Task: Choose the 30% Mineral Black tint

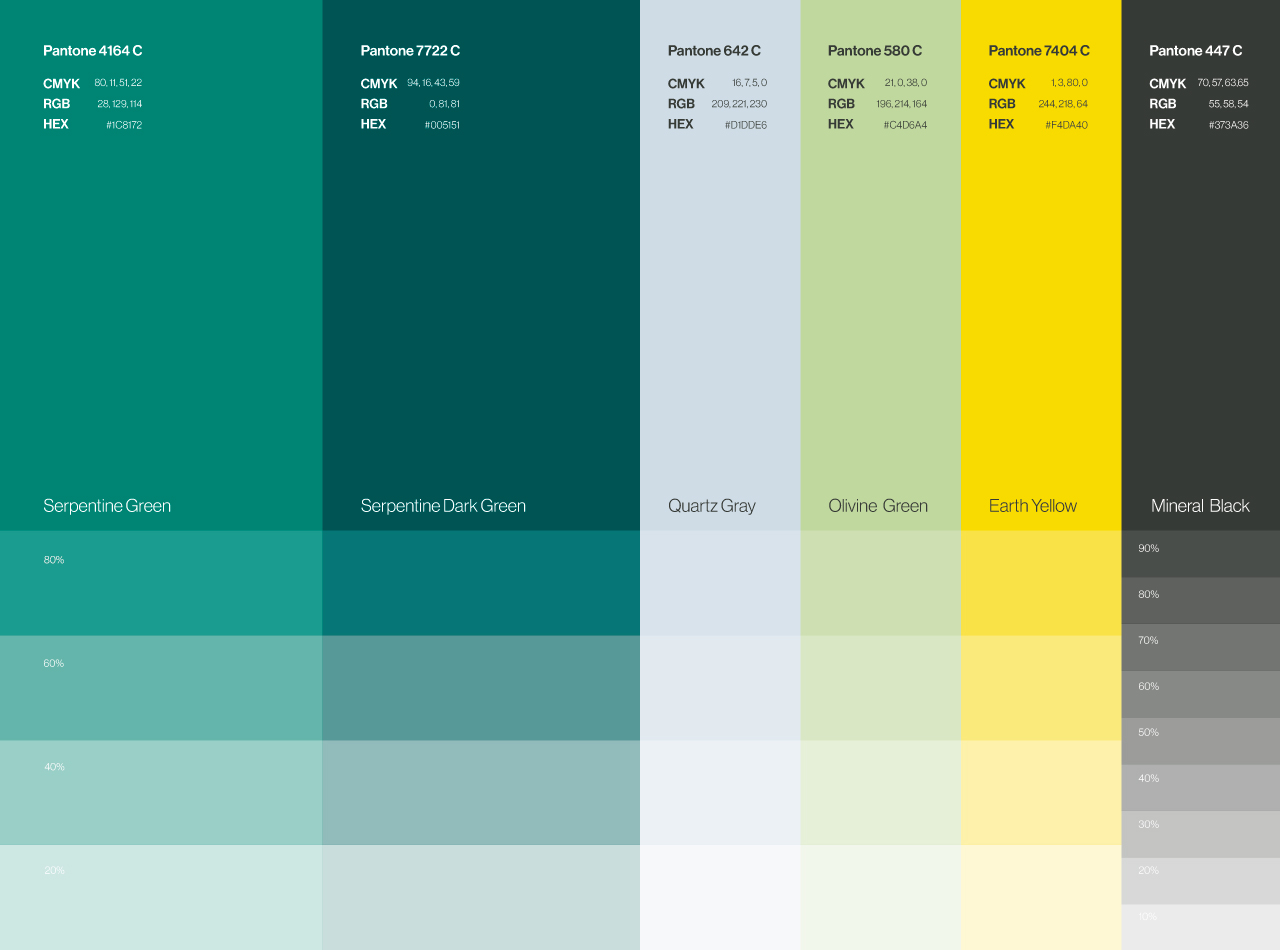Action: point(1200,833)
